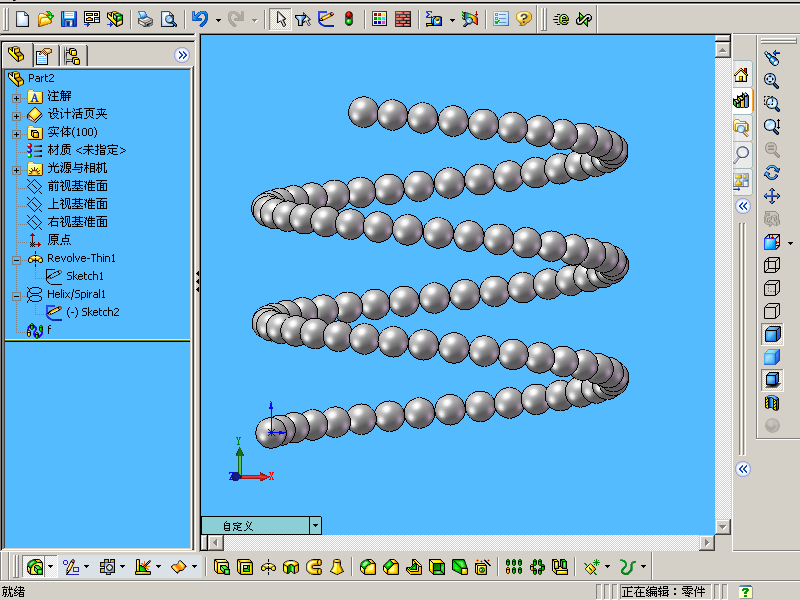Select (-) Sketch2 in the tree
Image resolution: width=800 pixels, height=600 pixels.
93,312
